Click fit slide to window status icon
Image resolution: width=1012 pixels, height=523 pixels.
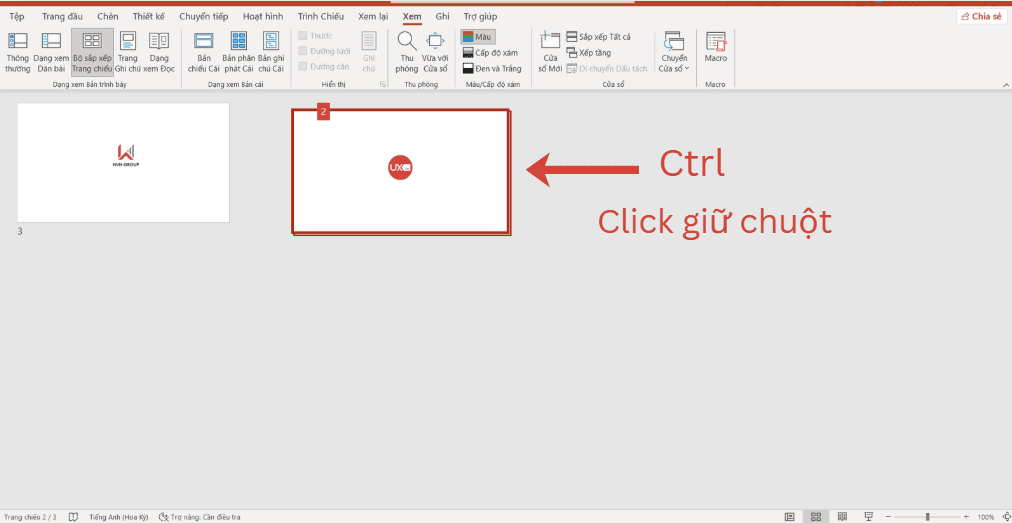[x=1005, y=517]
